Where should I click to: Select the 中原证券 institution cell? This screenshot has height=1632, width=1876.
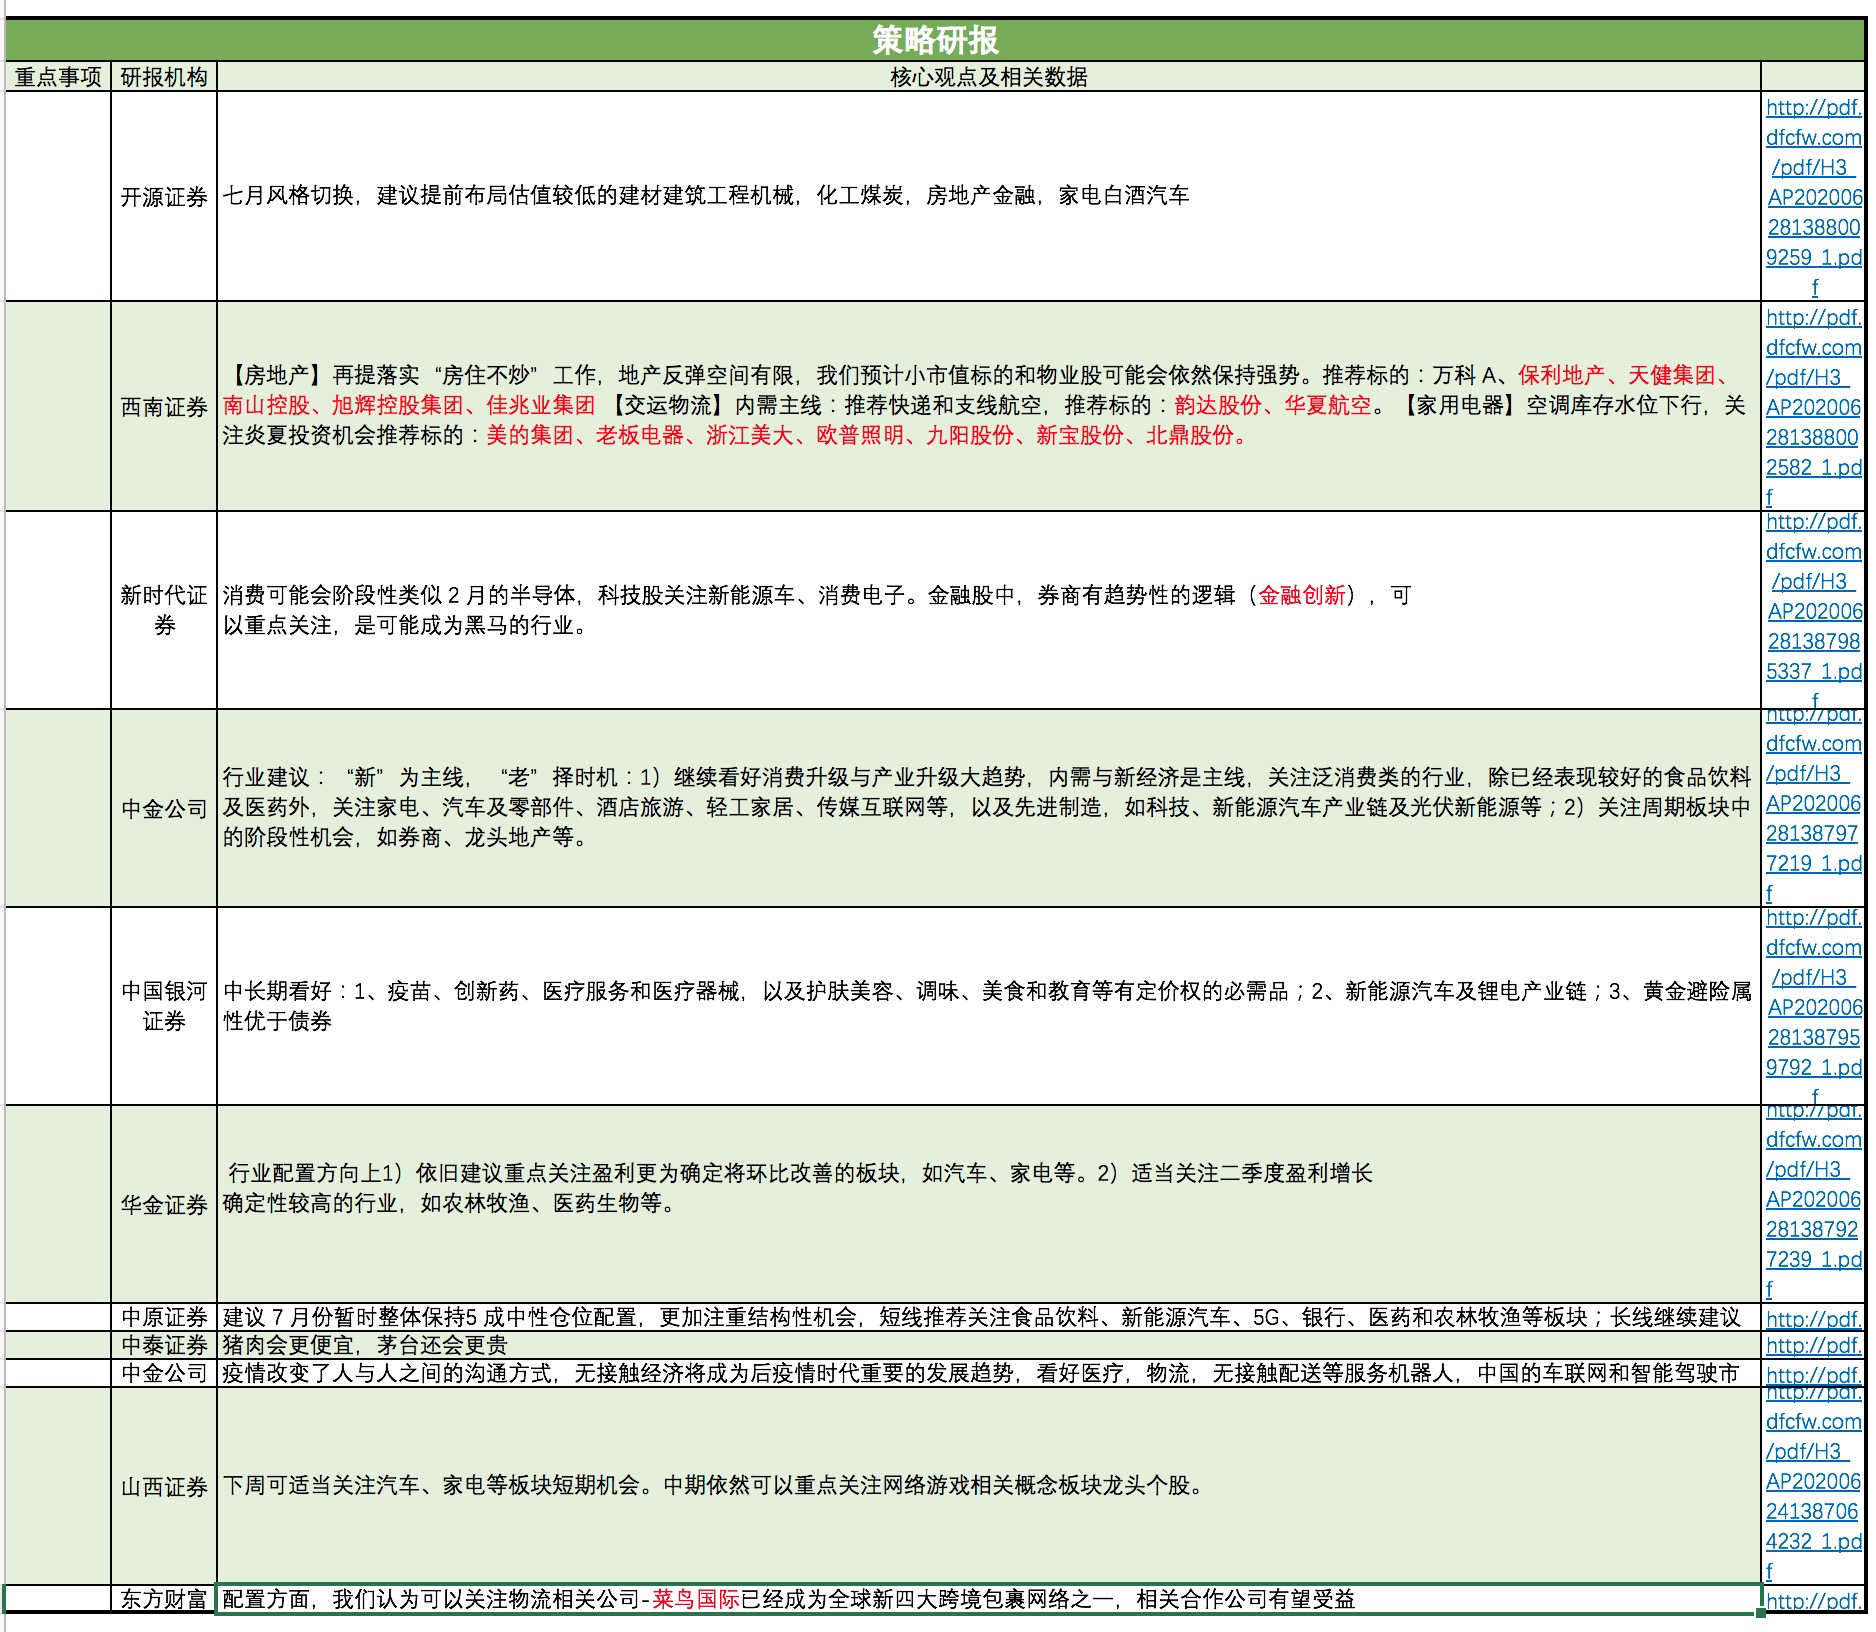(164, 1317)
